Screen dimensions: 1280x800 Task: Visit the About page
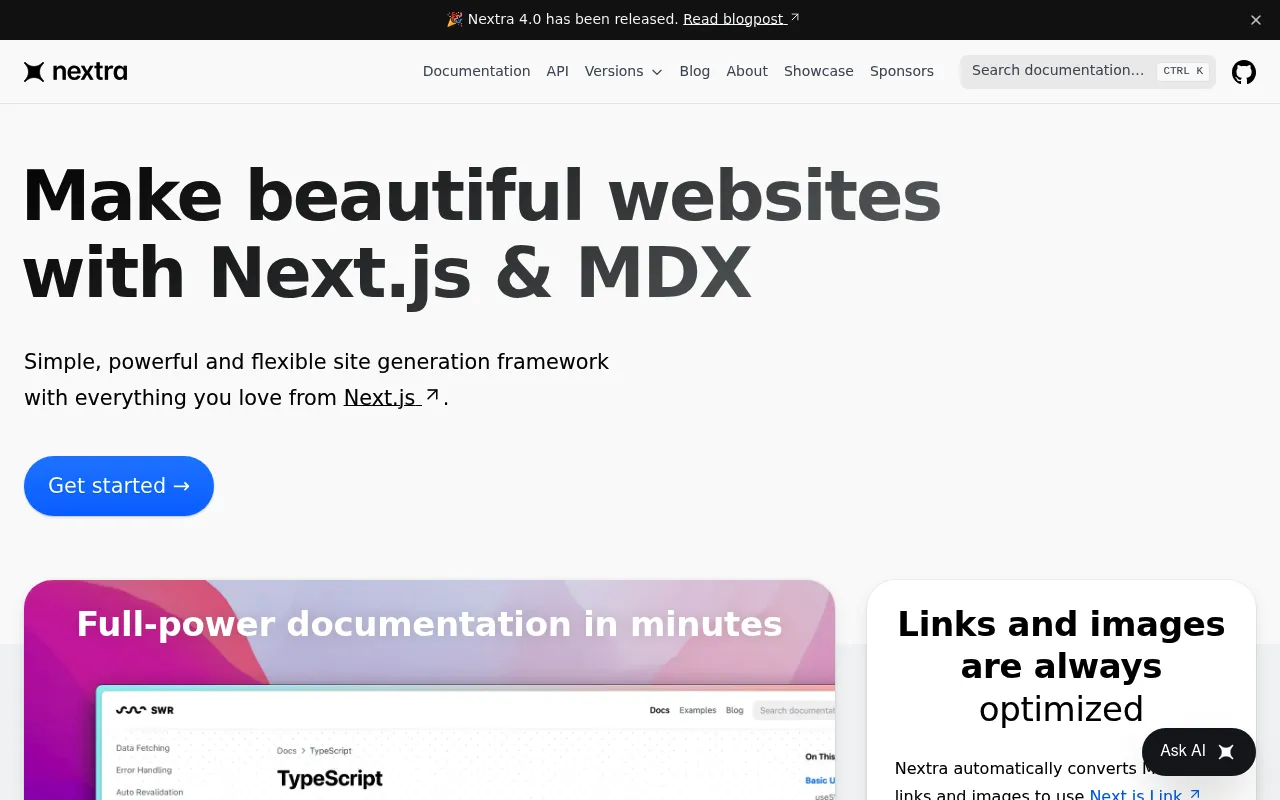coord(747,71)
